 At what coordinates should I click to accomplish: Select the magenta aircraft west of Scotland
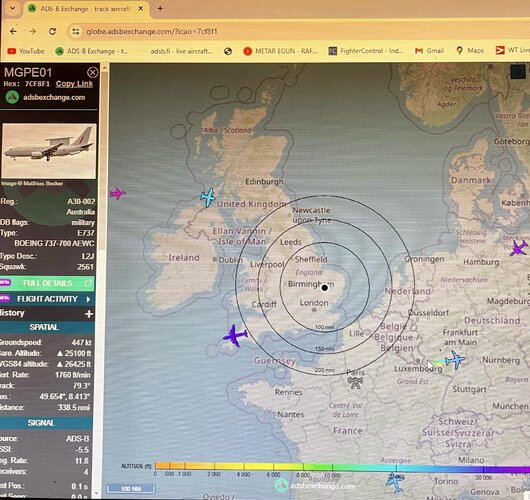(x=117, y=194)
